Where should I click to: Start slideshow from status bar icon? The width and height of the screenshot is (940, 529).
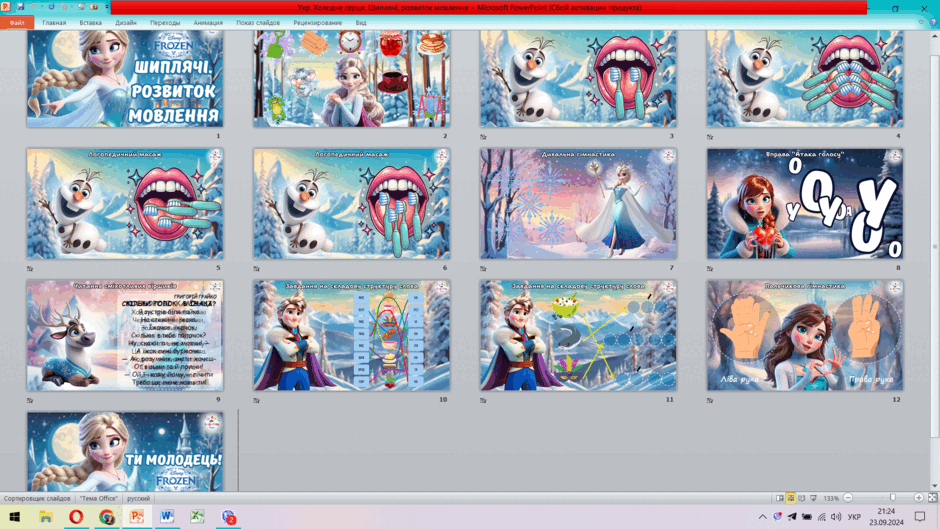814,498
